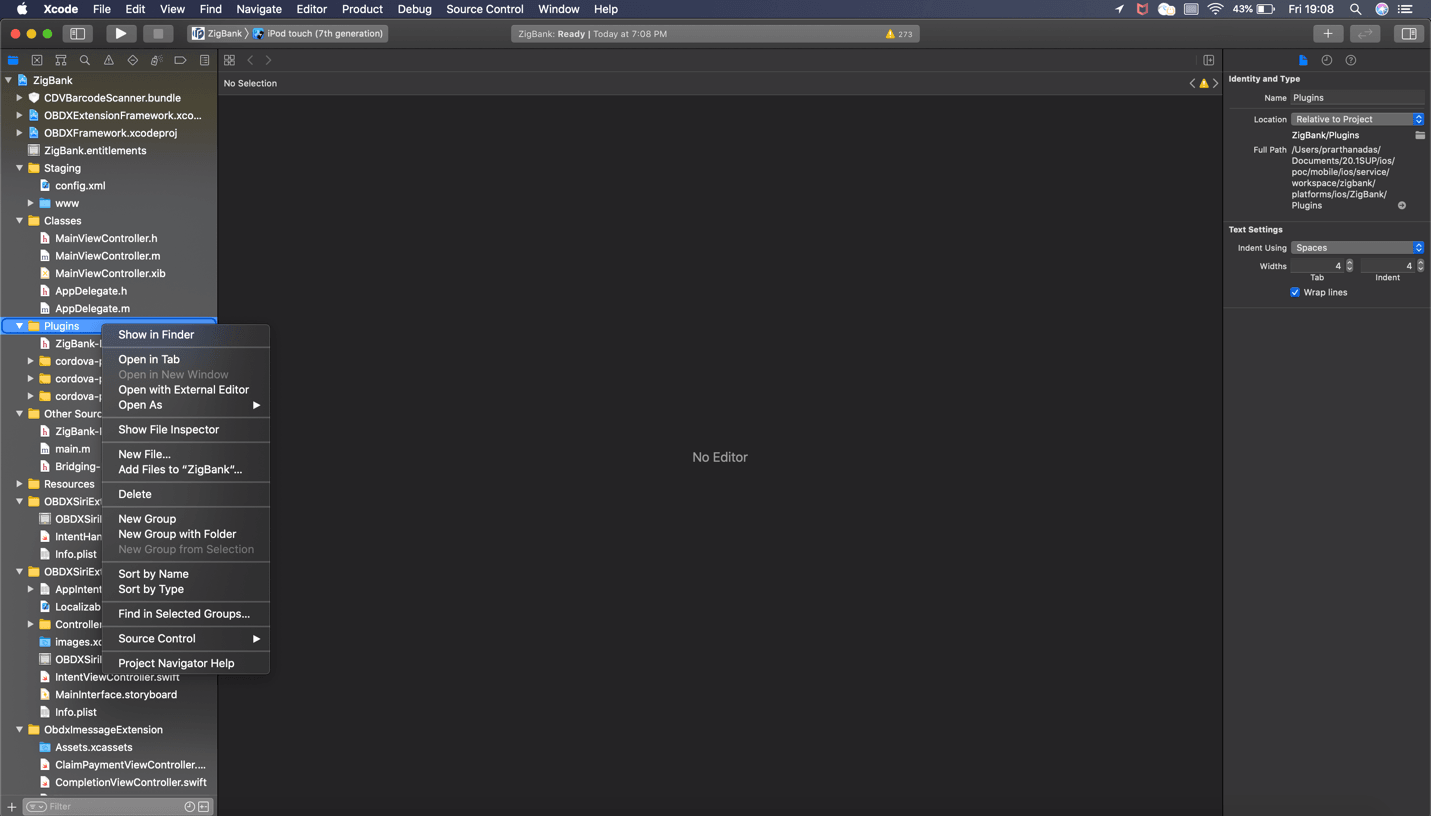
Task: Show the Quick Help inspector
Action: pyautogui.click(x=1351, y=60)
